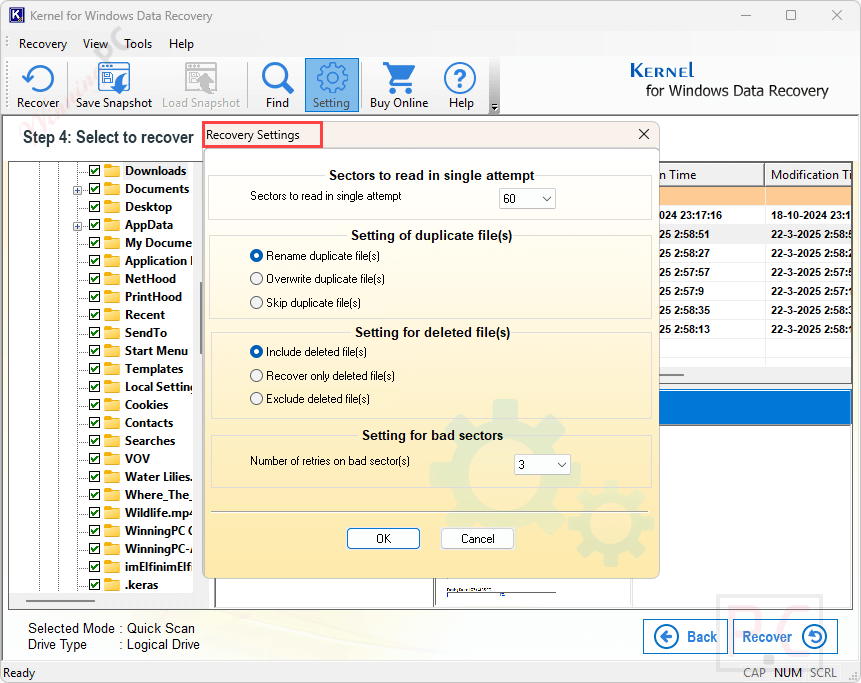Viewport: 861px width, 683px height.
Task: Expand the AppData tree node
Action: tap(77, 226)
